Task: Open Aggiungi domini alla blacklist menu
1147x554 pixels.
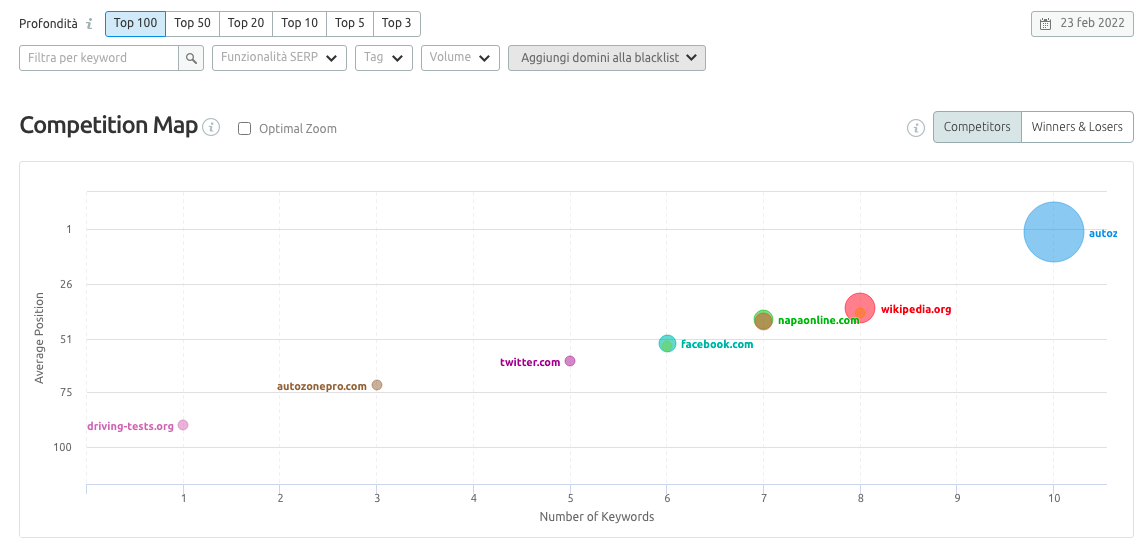Action: [607, 58]
